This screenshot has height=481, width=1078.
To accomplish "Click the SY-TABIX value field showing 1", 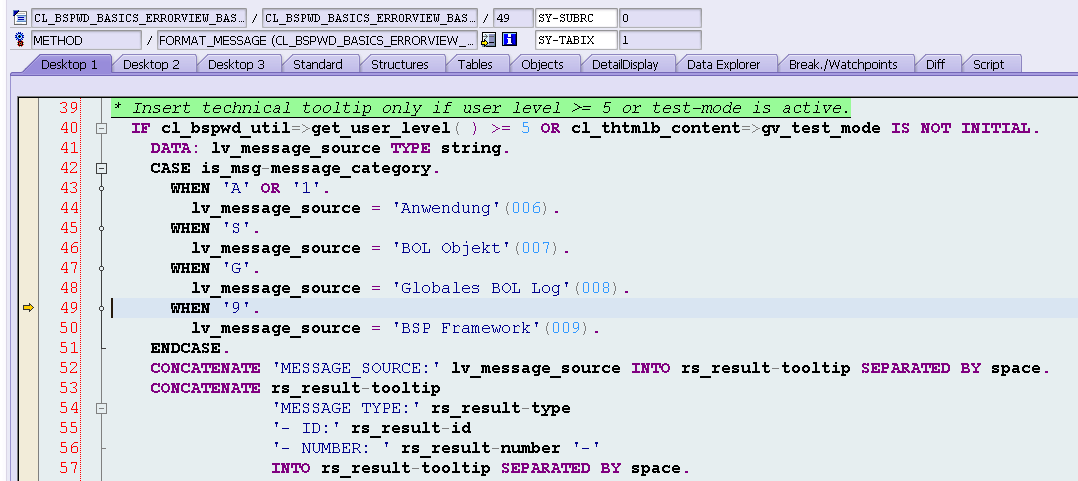I will [660, 40].
